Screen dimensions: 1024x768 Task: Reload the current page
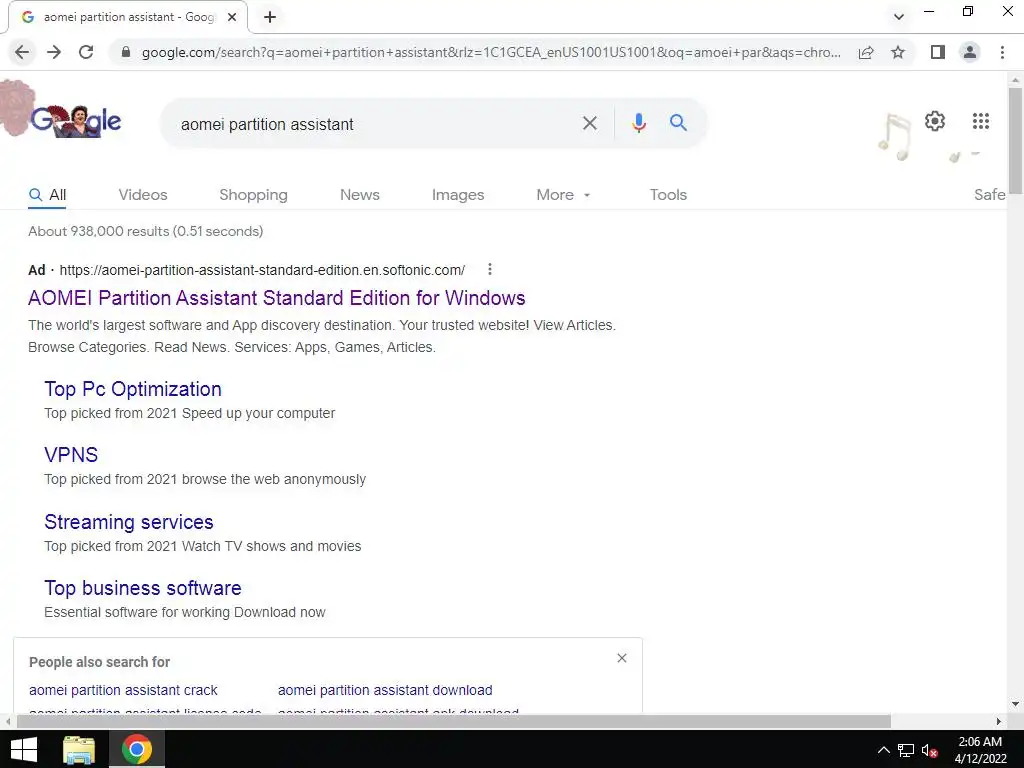pyautogui.click(x=86, y=52)
